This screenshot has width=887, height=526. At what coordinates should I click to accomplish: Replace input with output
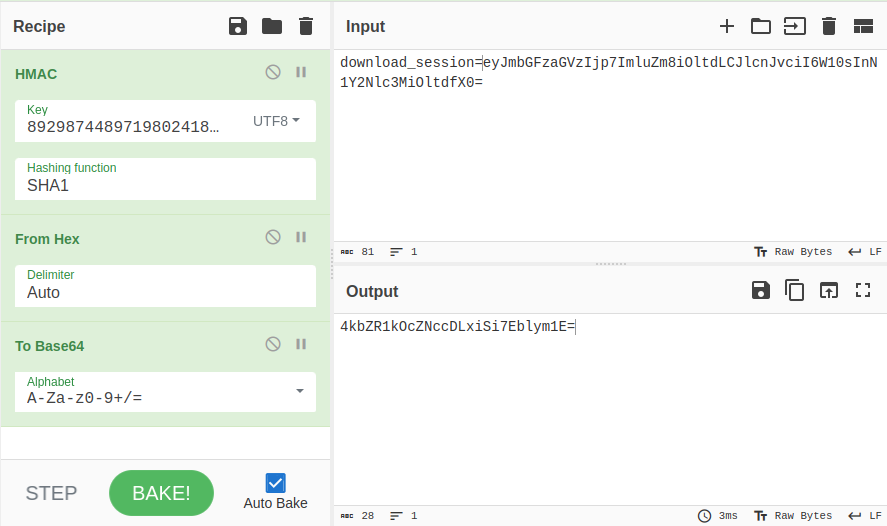(829, 290)
